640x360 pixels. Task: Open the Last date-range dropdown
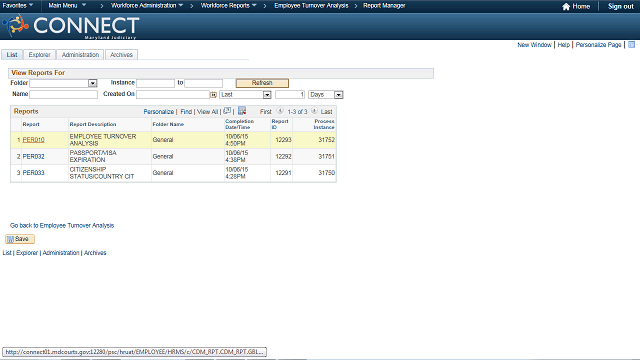pos(267,95)
